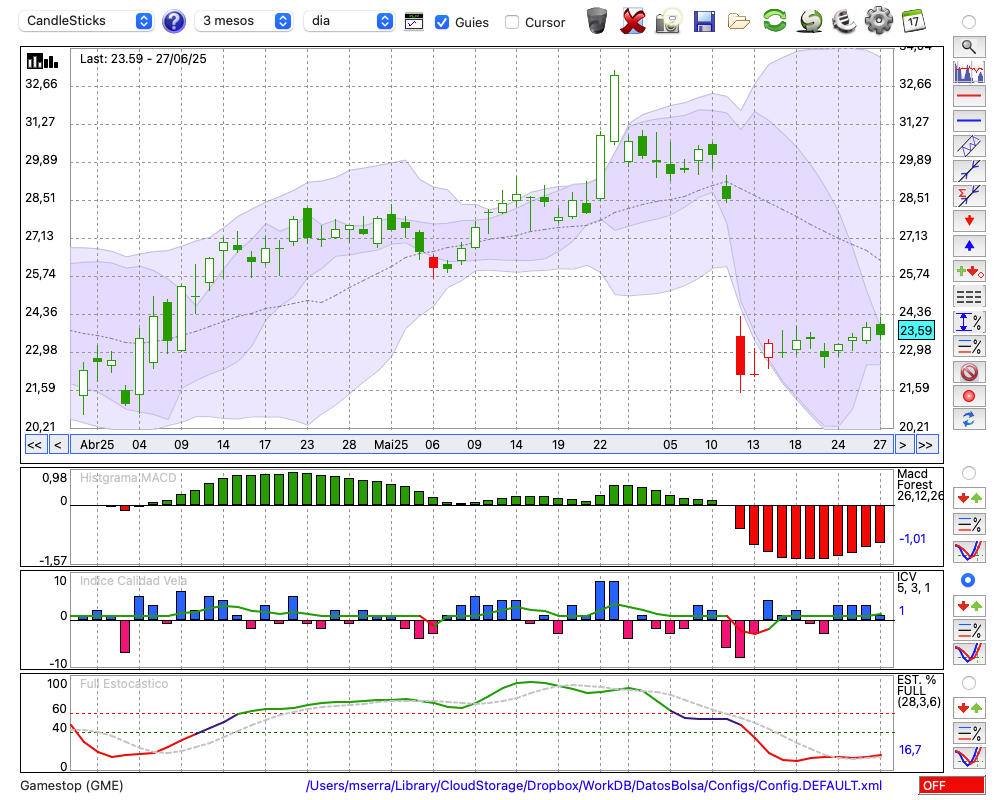Select the trend line with arrows tool
The height and width of the screenshot is (800, 1000).
(969, 171)
